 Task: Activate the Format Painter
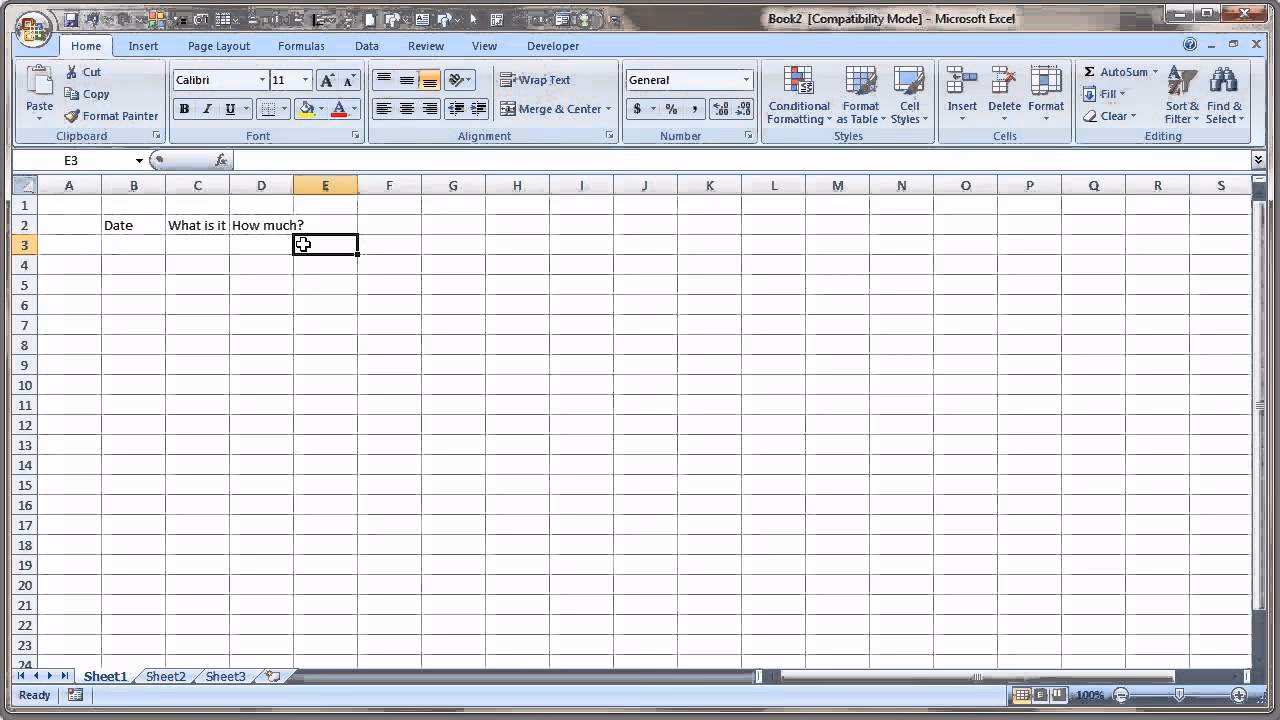(x=110, y=116)
